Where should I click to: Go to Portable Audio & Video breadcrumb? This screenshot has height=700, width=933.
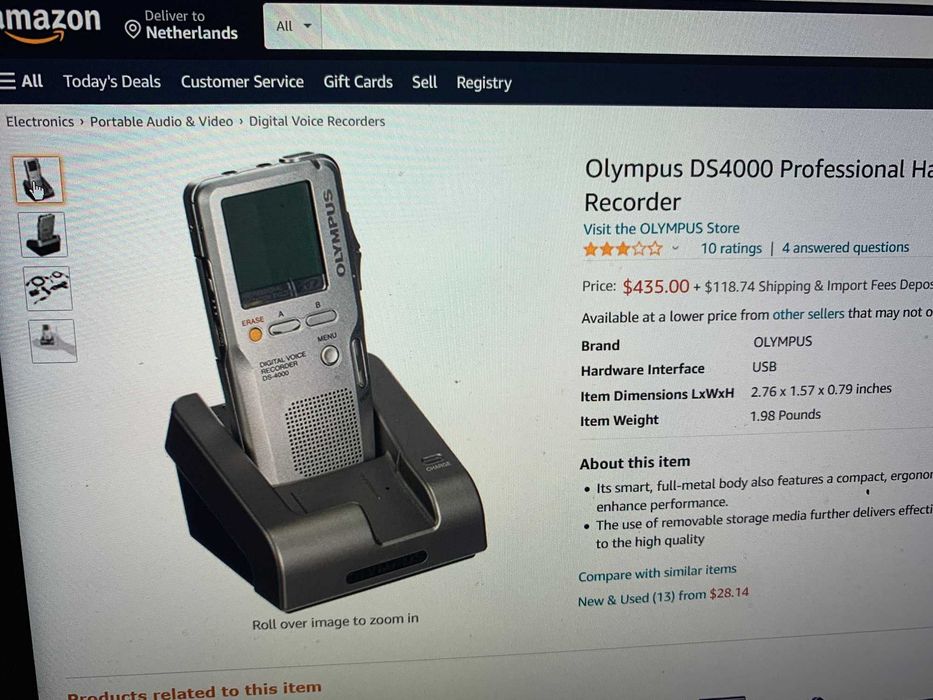coord(161,121)
